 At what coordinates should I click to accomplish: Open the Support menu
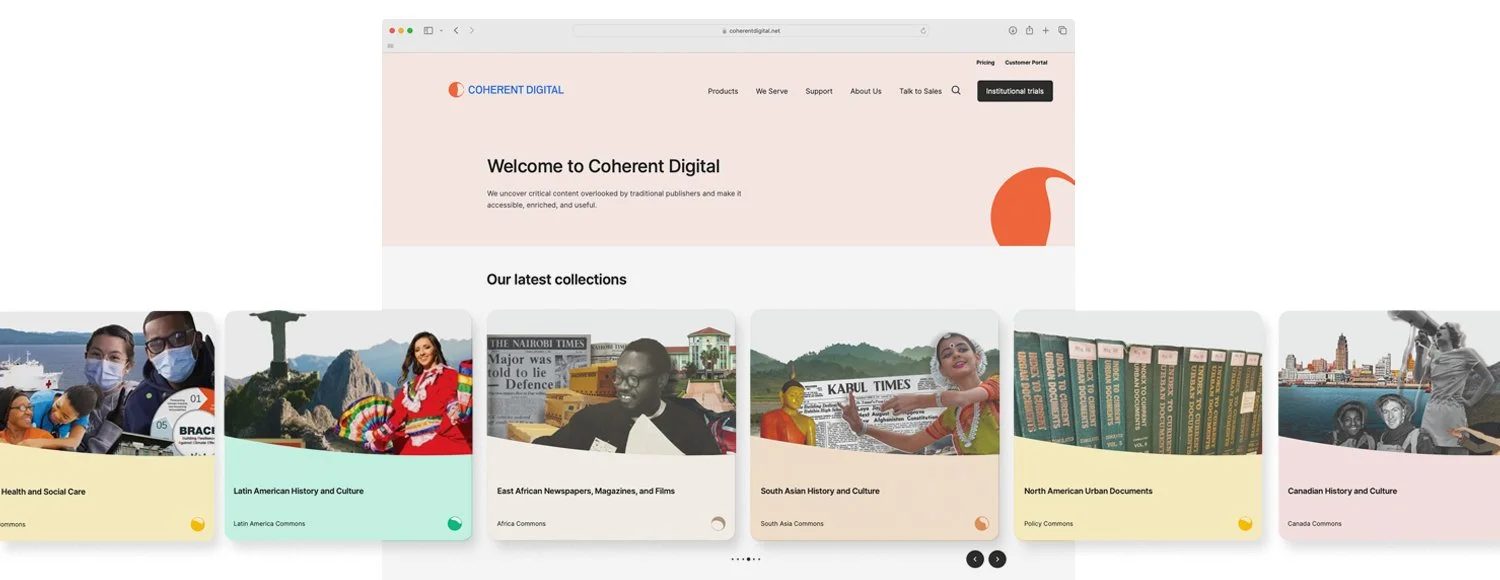click(x=819, y=91)
